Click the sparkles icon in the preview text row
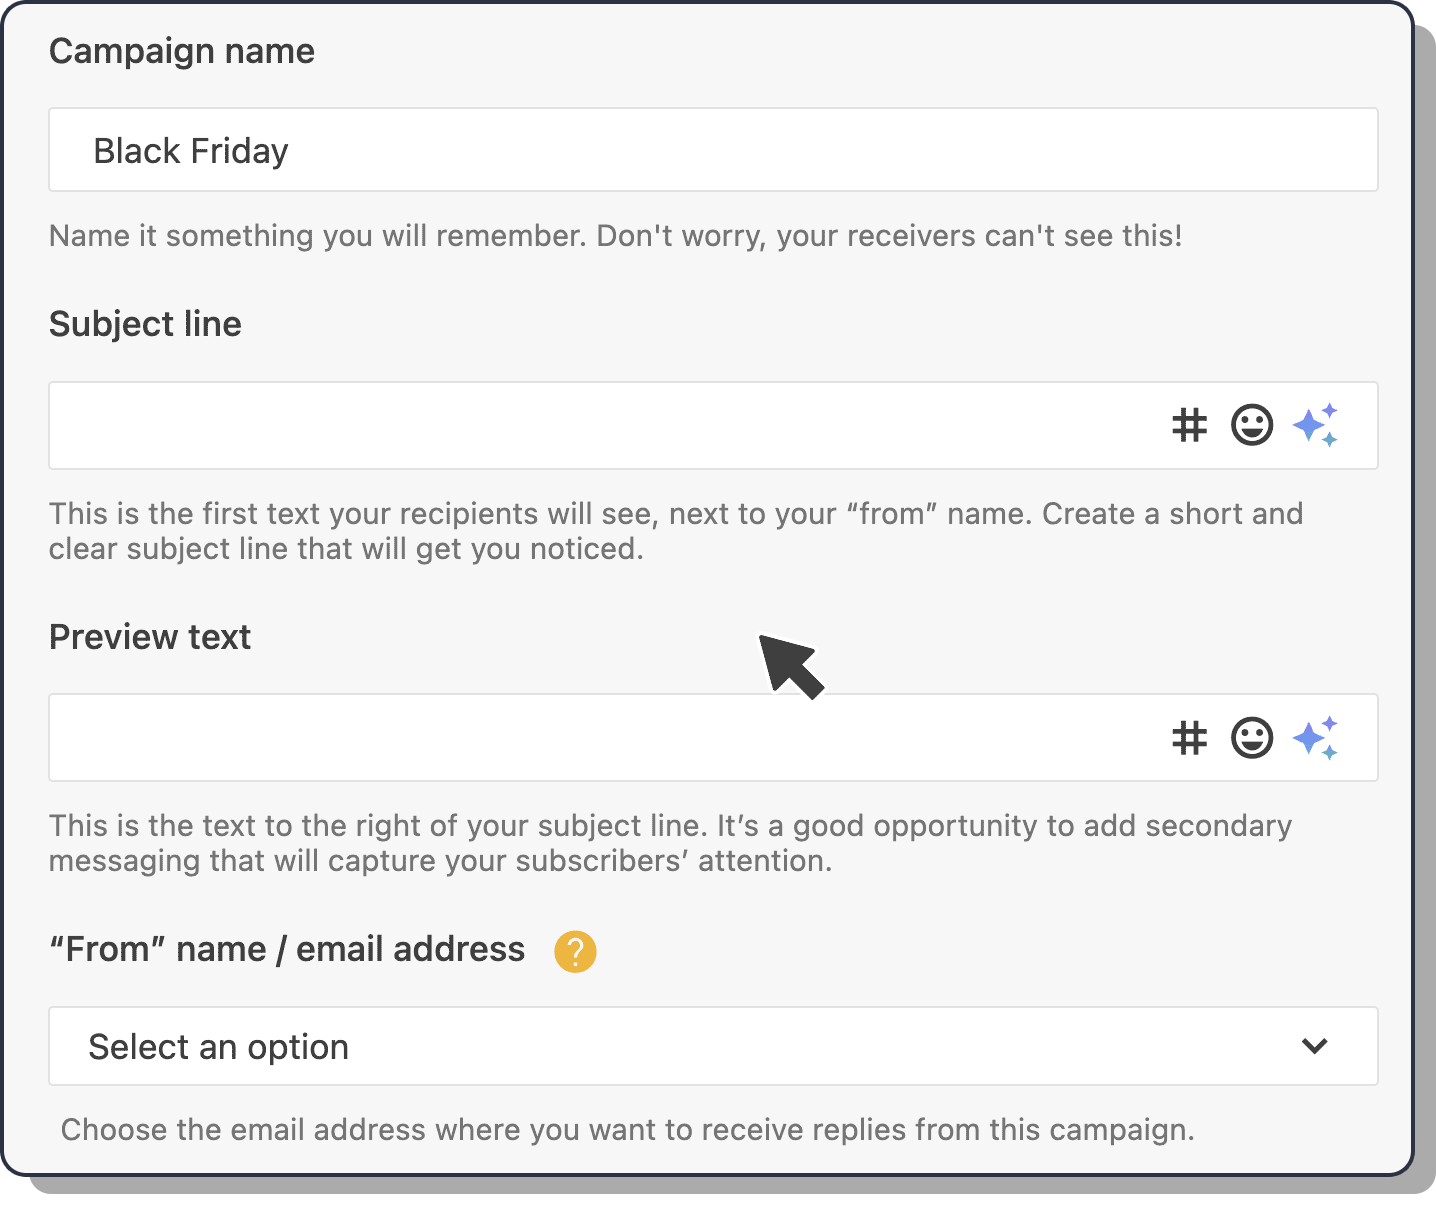Screen dimensions: 1436x1205 1316,738
